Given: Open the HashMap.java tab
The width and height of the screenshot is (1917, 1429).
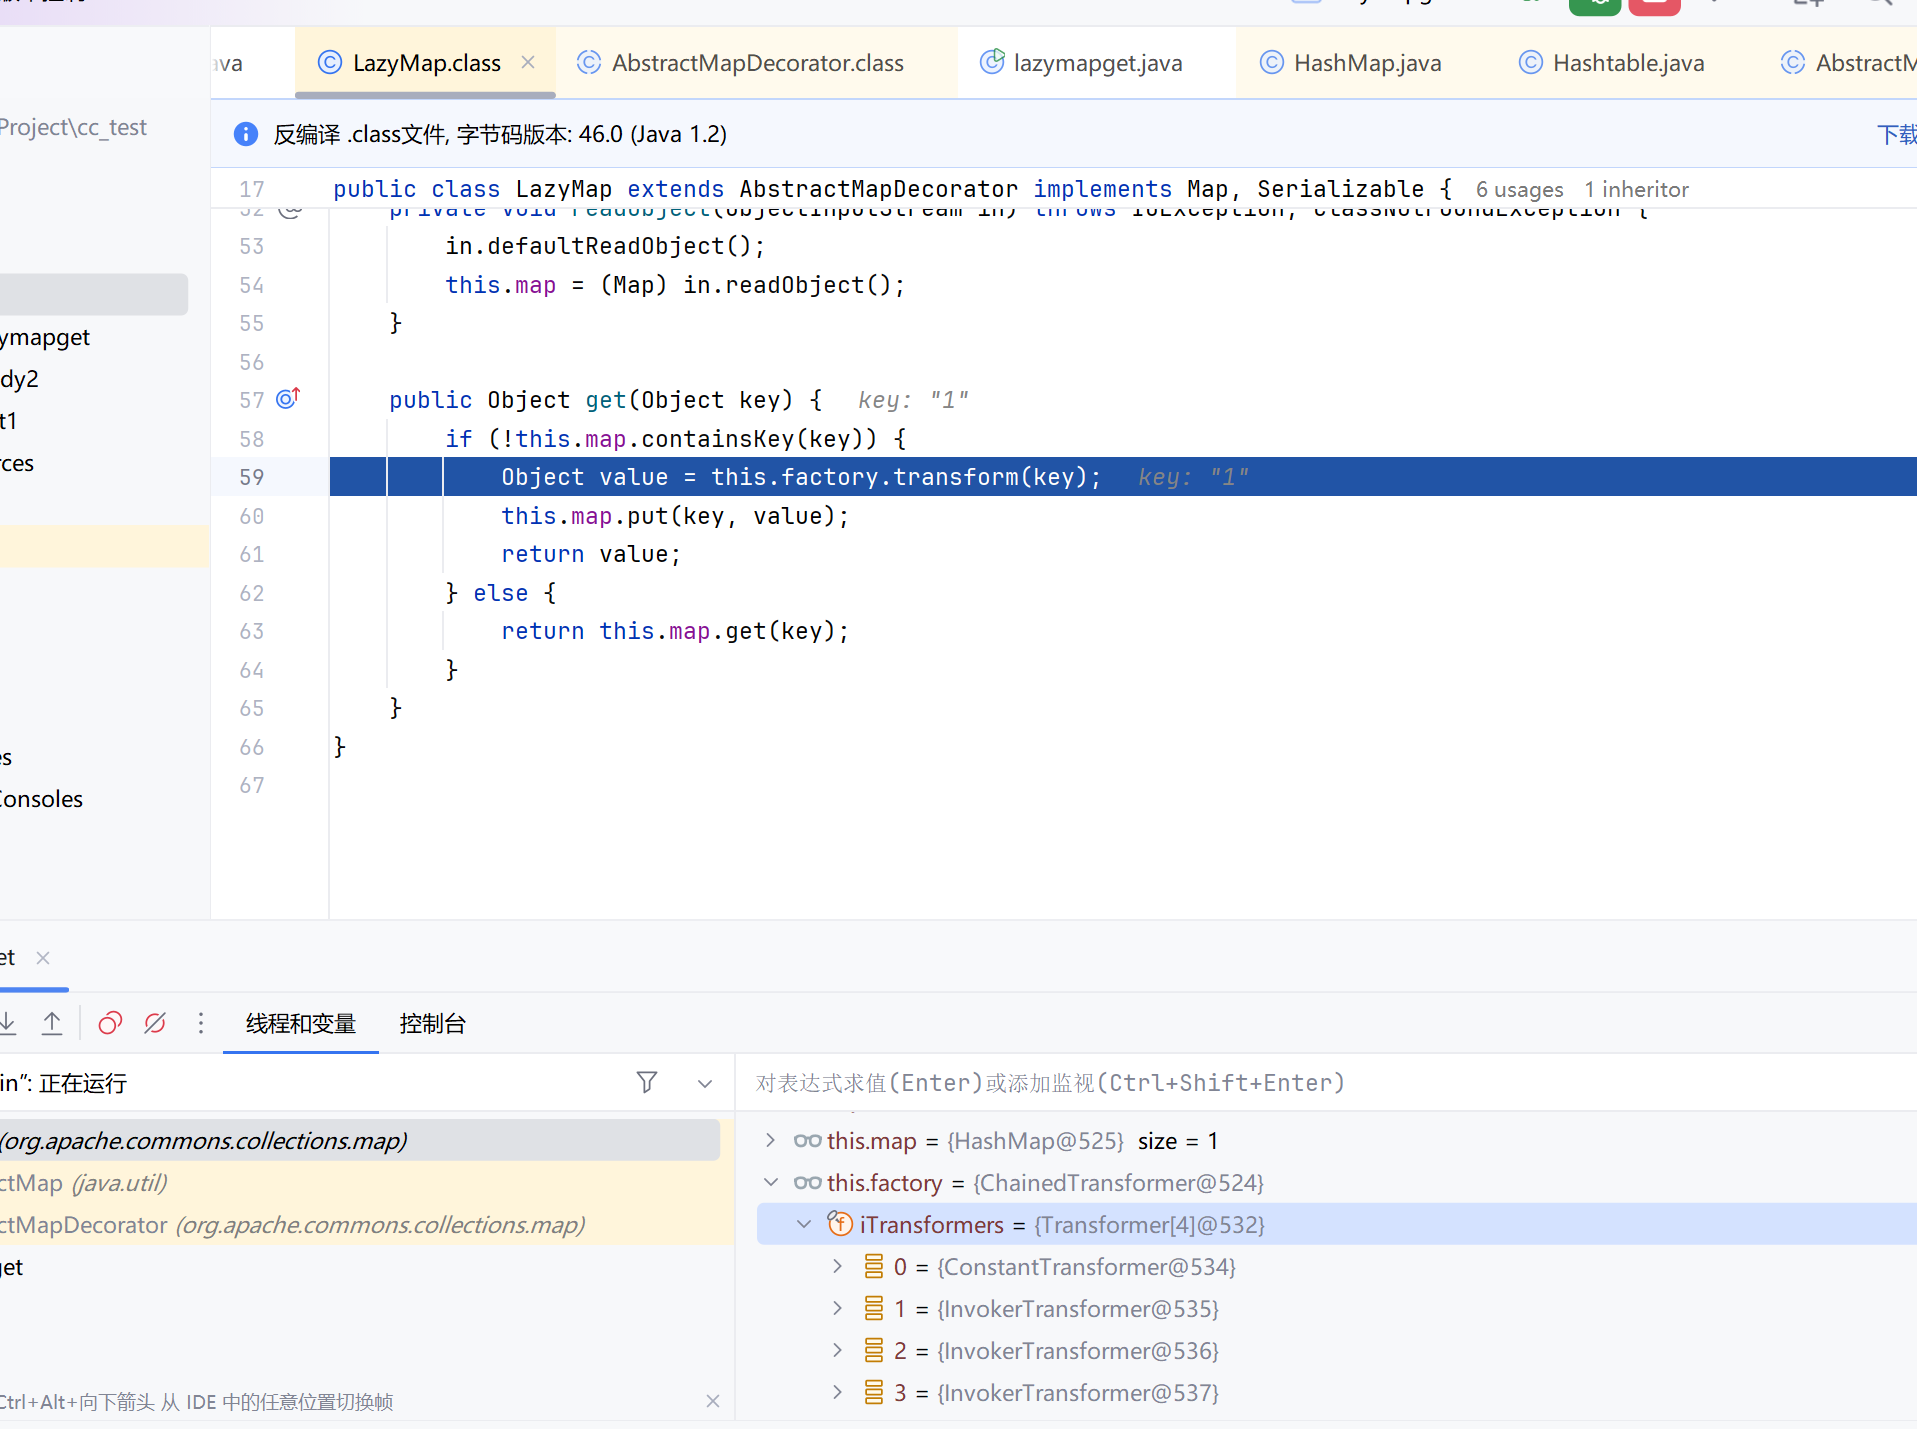Looking at the screenshot, I should tap(1366, 63).
